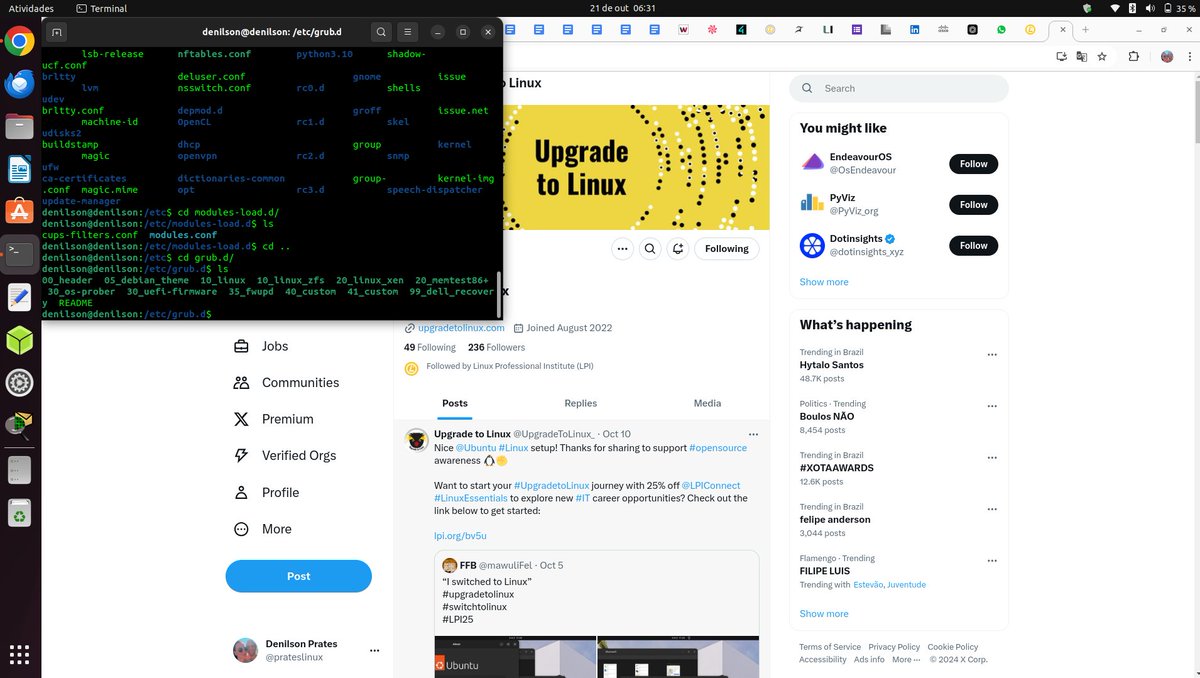Open the terminal hamburger menu
Screen dimensions: 1200x678
point(408,31)
